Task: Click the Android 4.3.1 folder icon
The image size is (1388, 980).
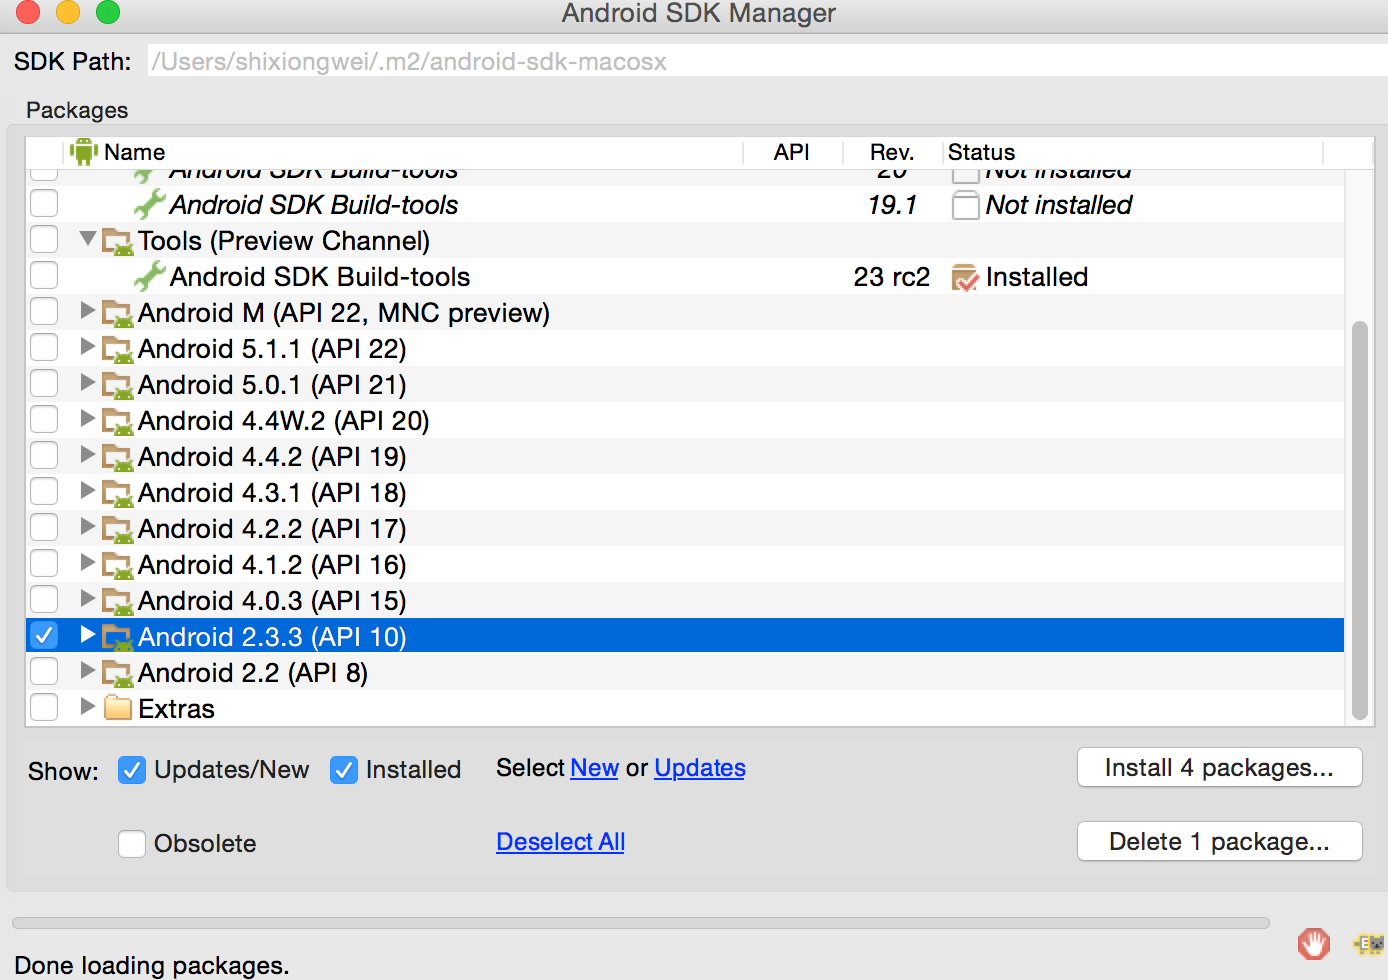Action: 118,493
